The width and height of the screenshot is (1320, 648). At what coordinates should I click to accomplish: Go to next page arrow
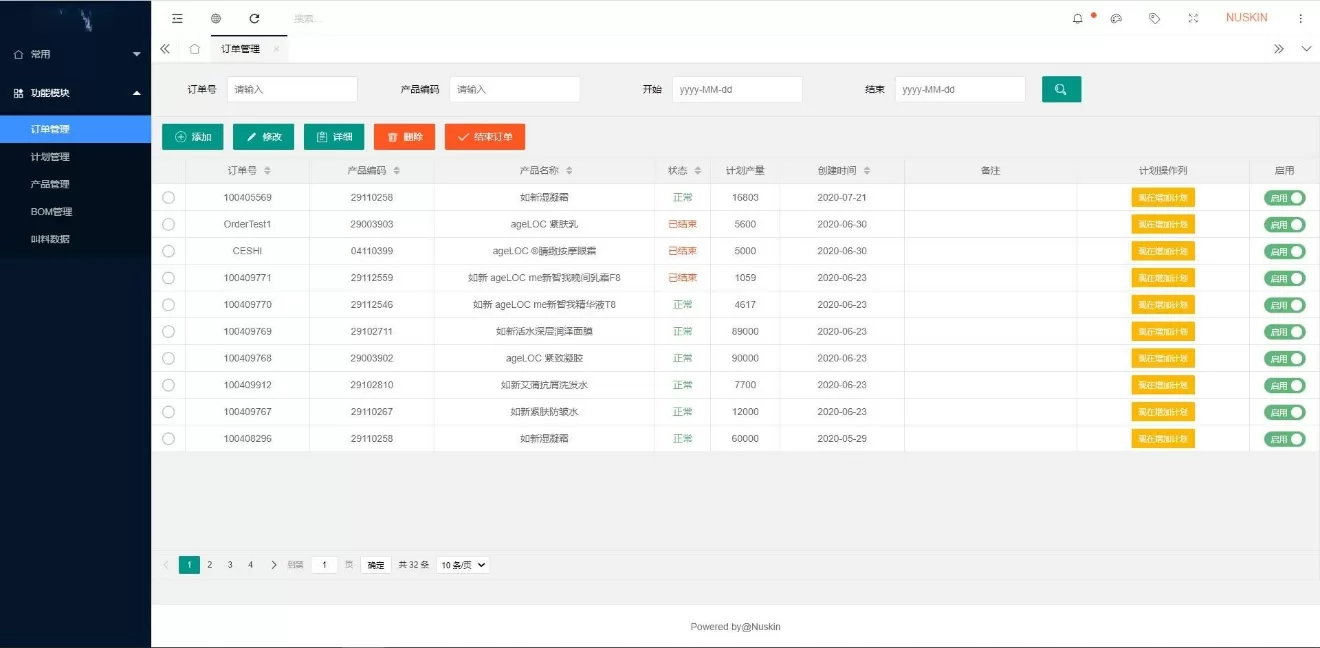274,565
